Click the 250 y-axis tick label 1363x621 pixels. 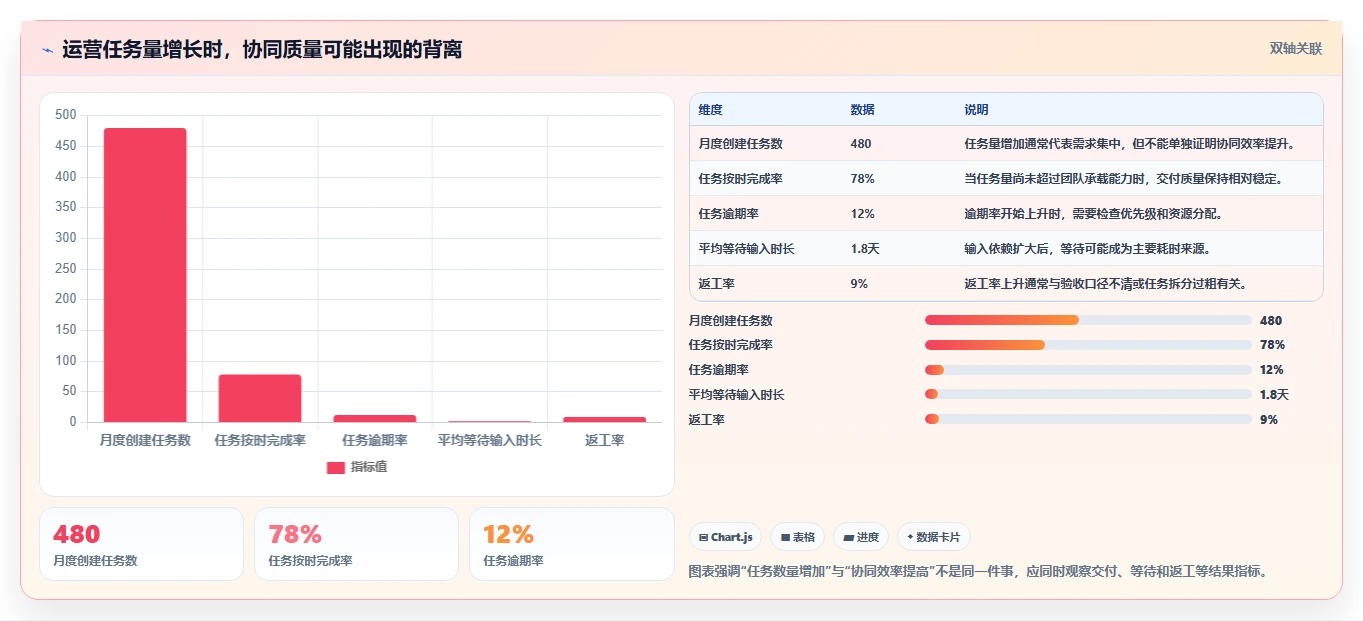click(66, 268)
